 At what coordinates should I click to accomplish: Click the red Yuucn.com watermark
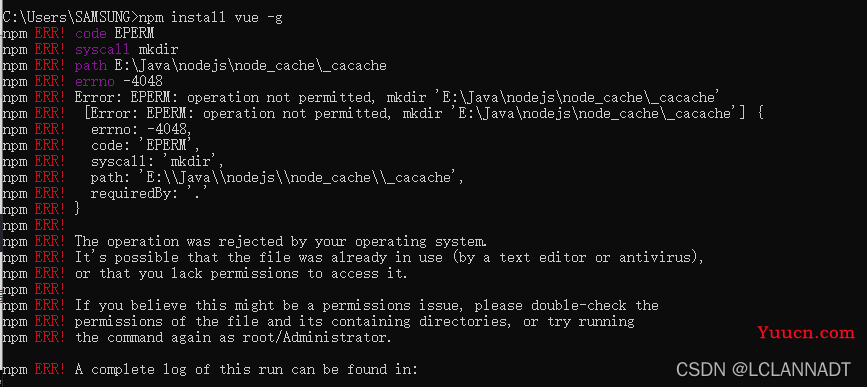(806, 333)
